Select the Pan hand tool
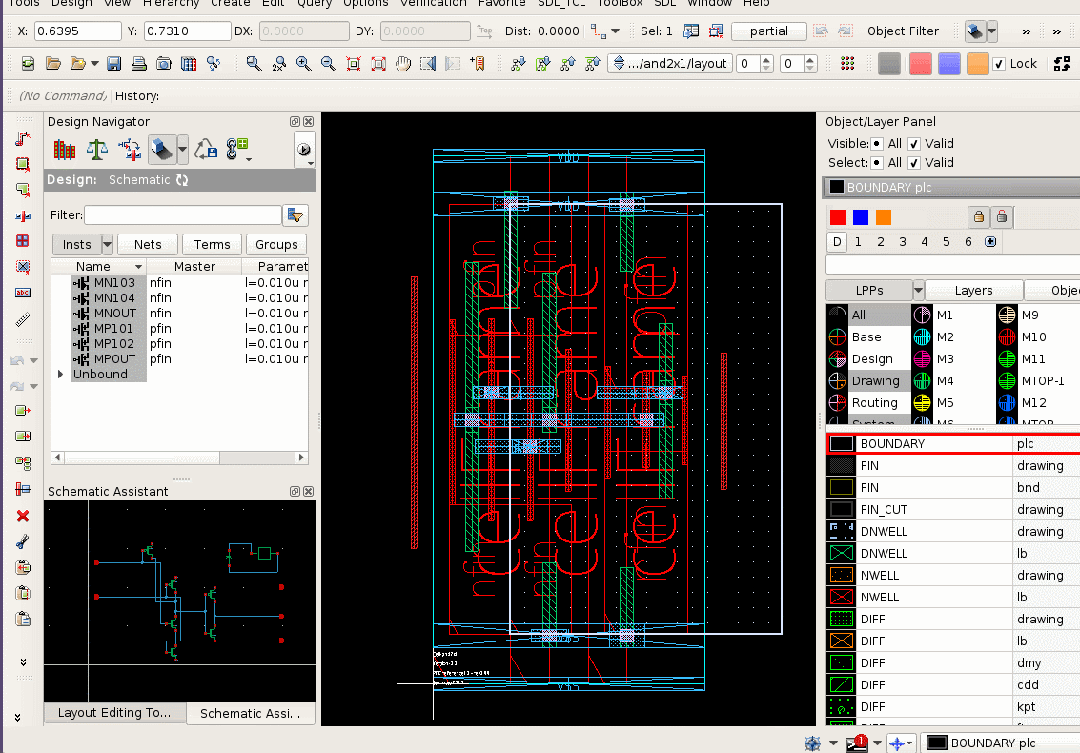 (x=404, y=64)
